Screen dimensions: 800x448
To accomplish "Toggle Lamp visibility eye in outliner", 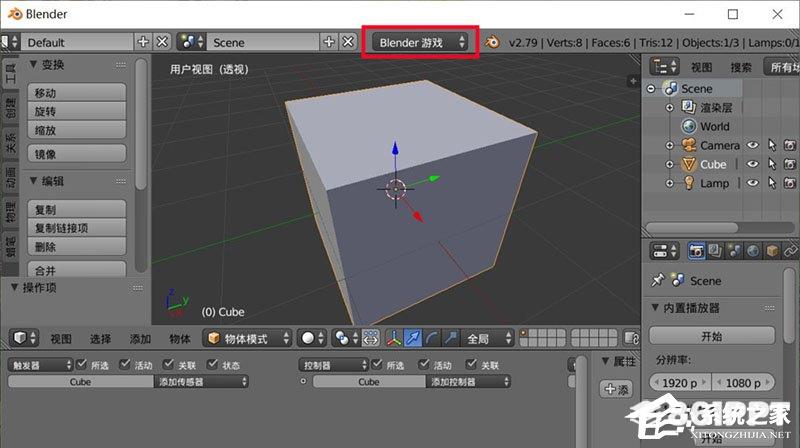I will pos(753,183).
